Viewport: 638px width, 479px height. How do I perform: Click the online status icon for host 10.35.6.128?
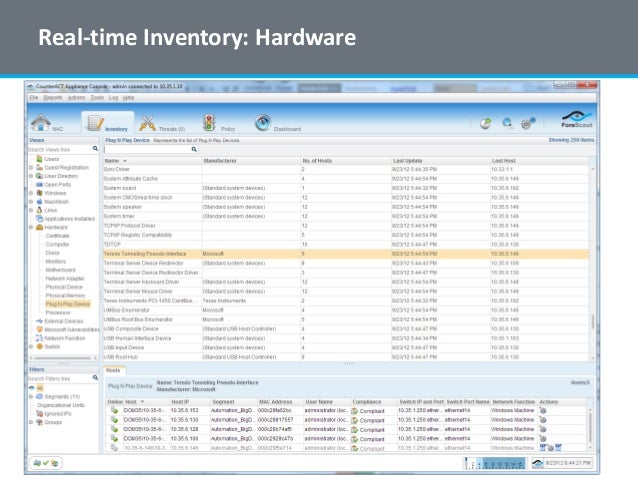point(114,429)
